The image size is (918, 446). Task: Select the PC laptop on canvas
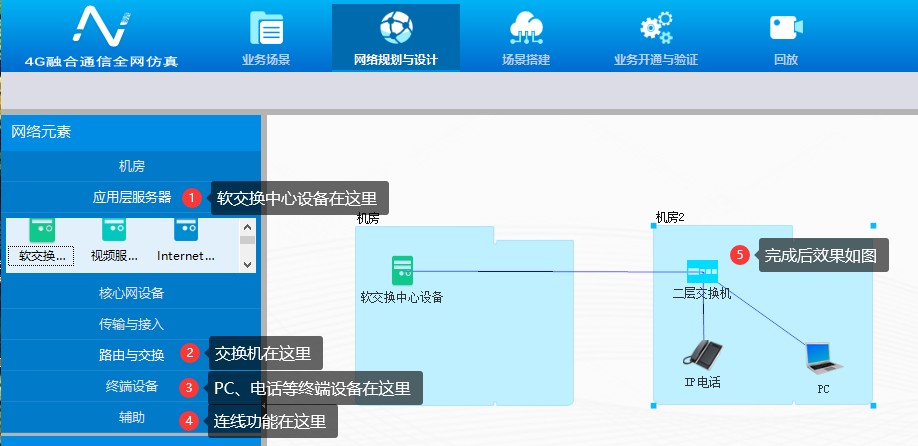point(824,358)
